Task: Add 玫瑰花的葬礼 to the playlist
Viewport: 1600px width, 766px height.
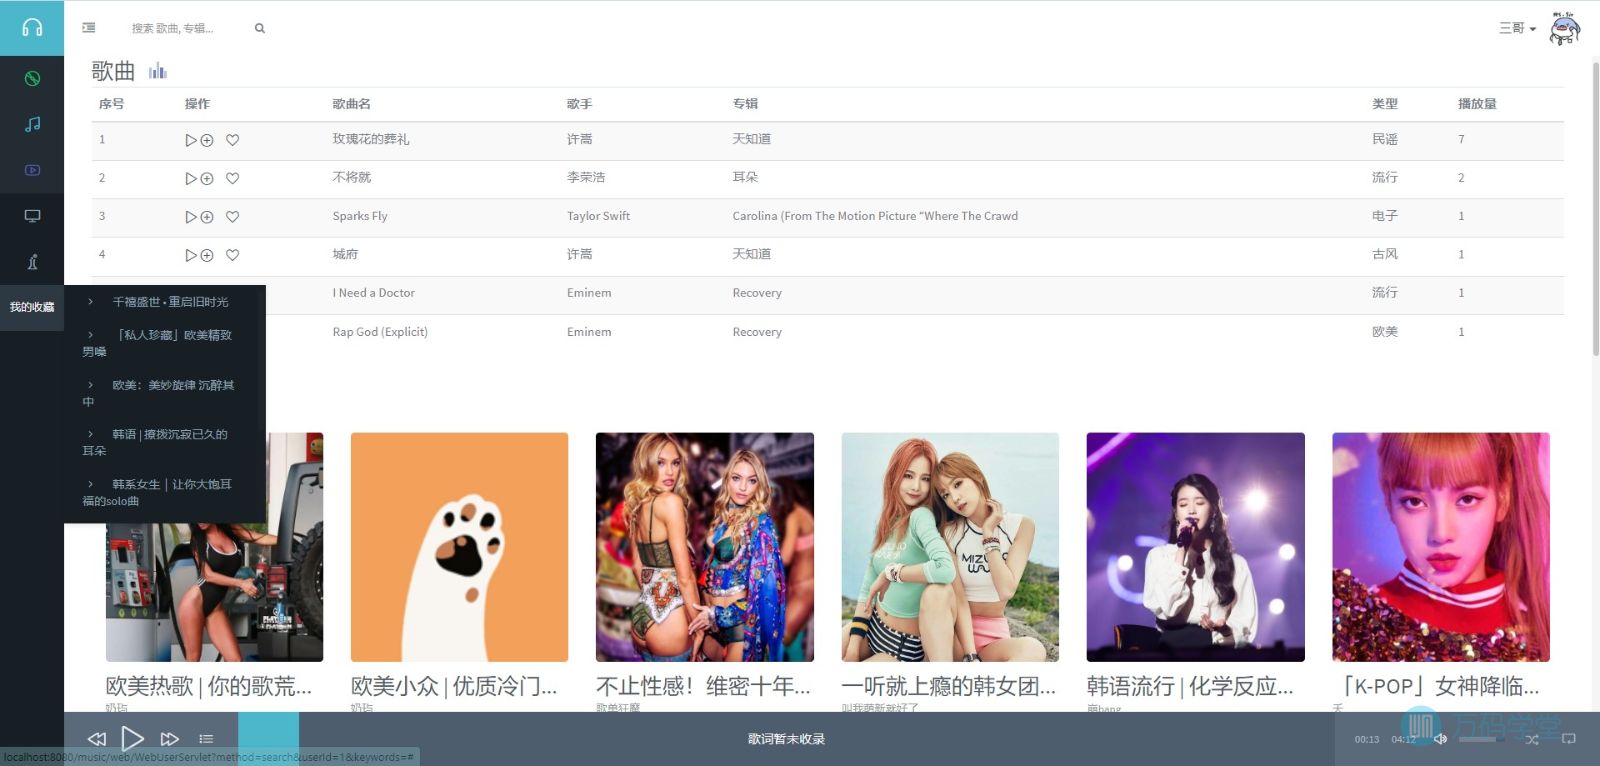Action: coord(207,140)
